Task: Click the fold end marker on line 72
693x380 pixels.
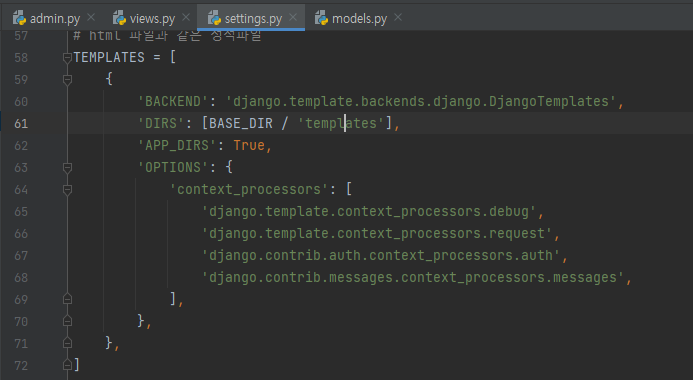Action: 67,365
